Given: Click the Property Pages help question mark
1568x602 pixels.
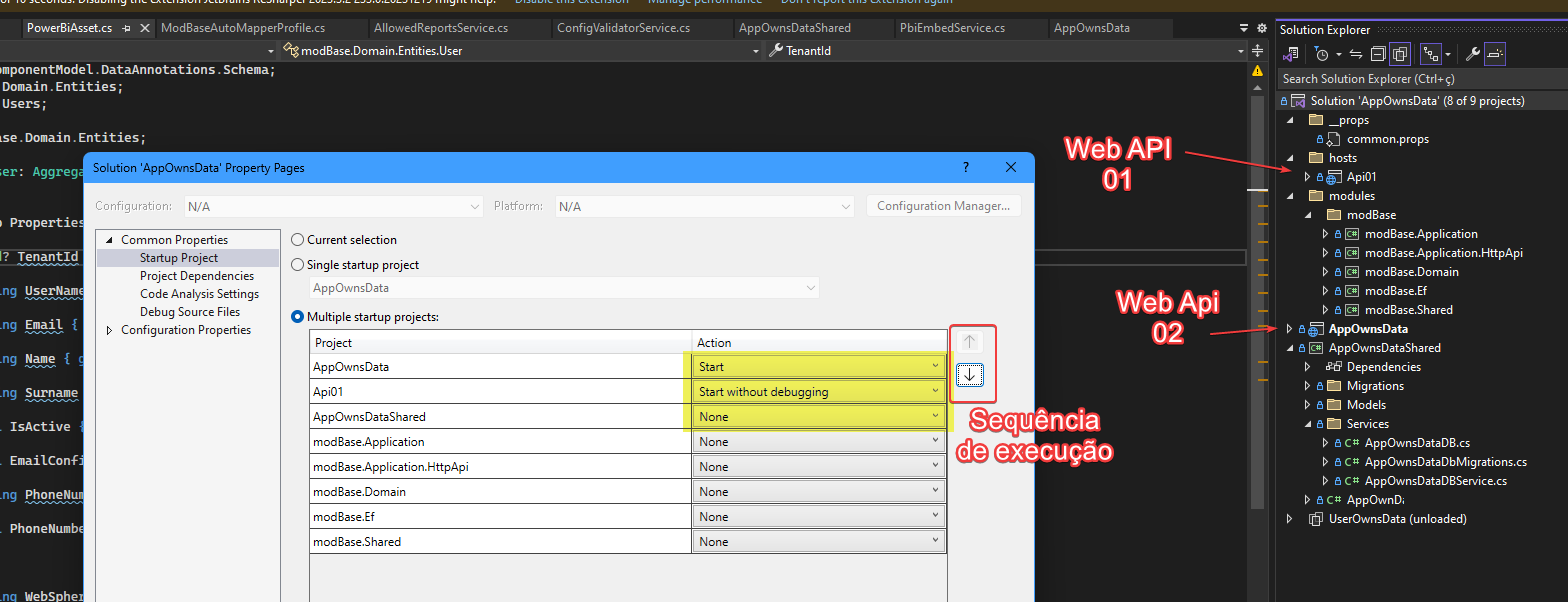Looking at the screenshot, I should click(965, 168).
